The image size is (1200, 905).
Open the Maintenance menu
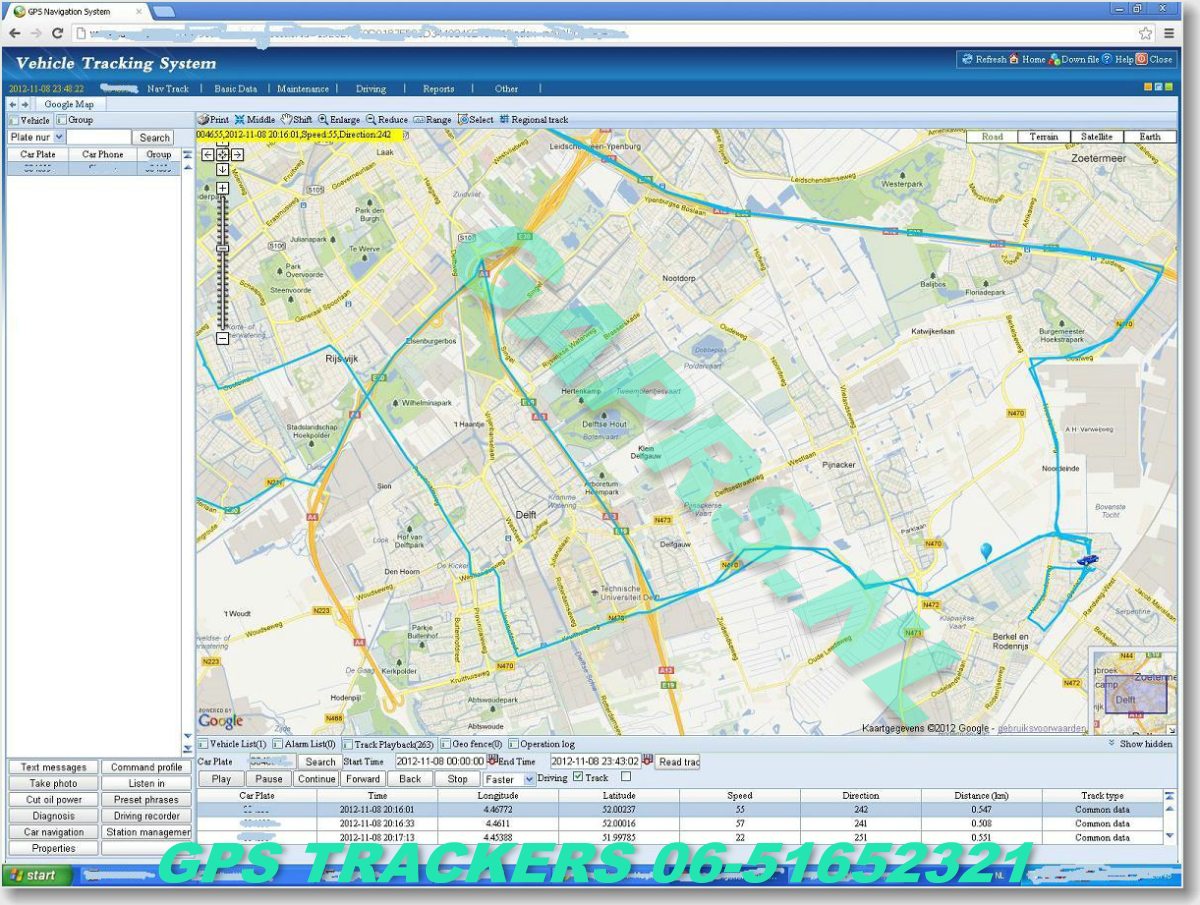click(303, 89)
